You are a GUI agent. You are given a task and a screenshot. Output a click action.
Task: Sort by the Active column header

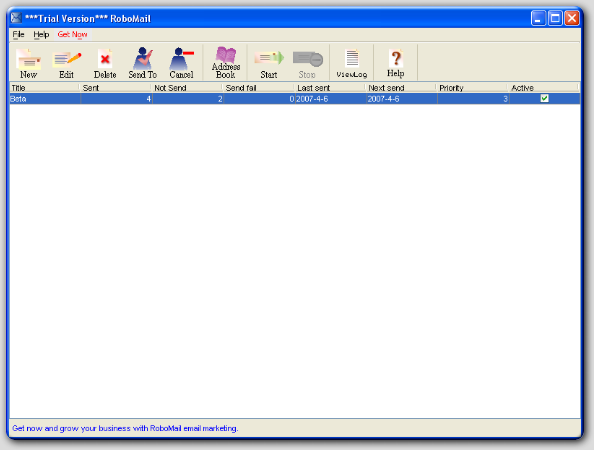544,88
